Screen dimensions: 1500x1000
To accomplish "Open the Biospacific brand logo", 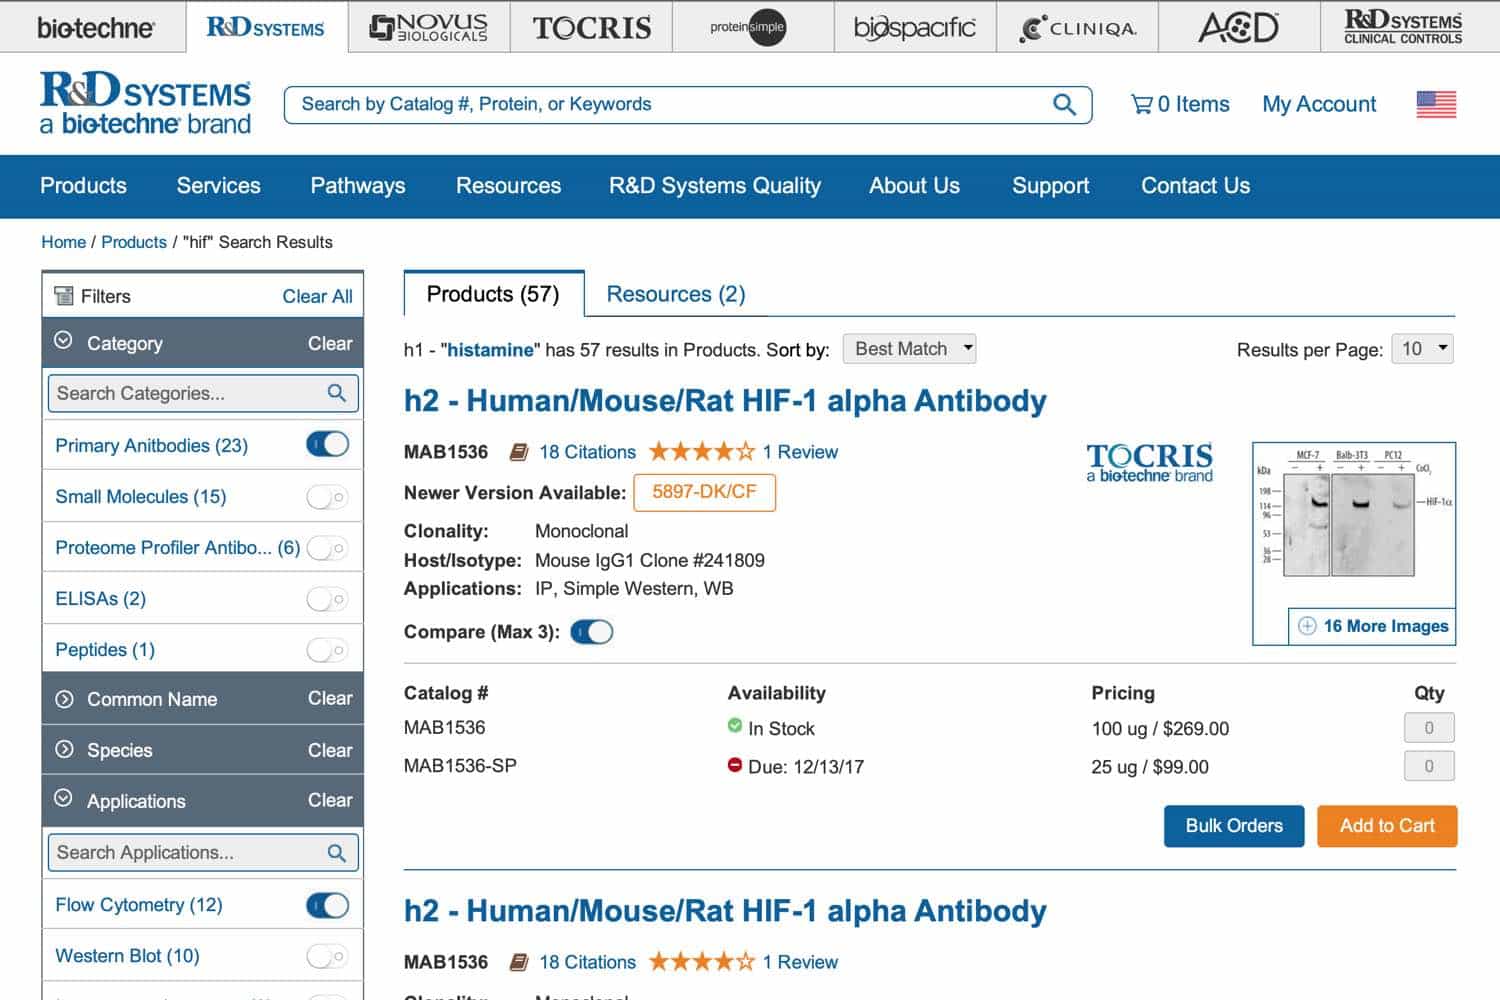I will tap(915, 27).
